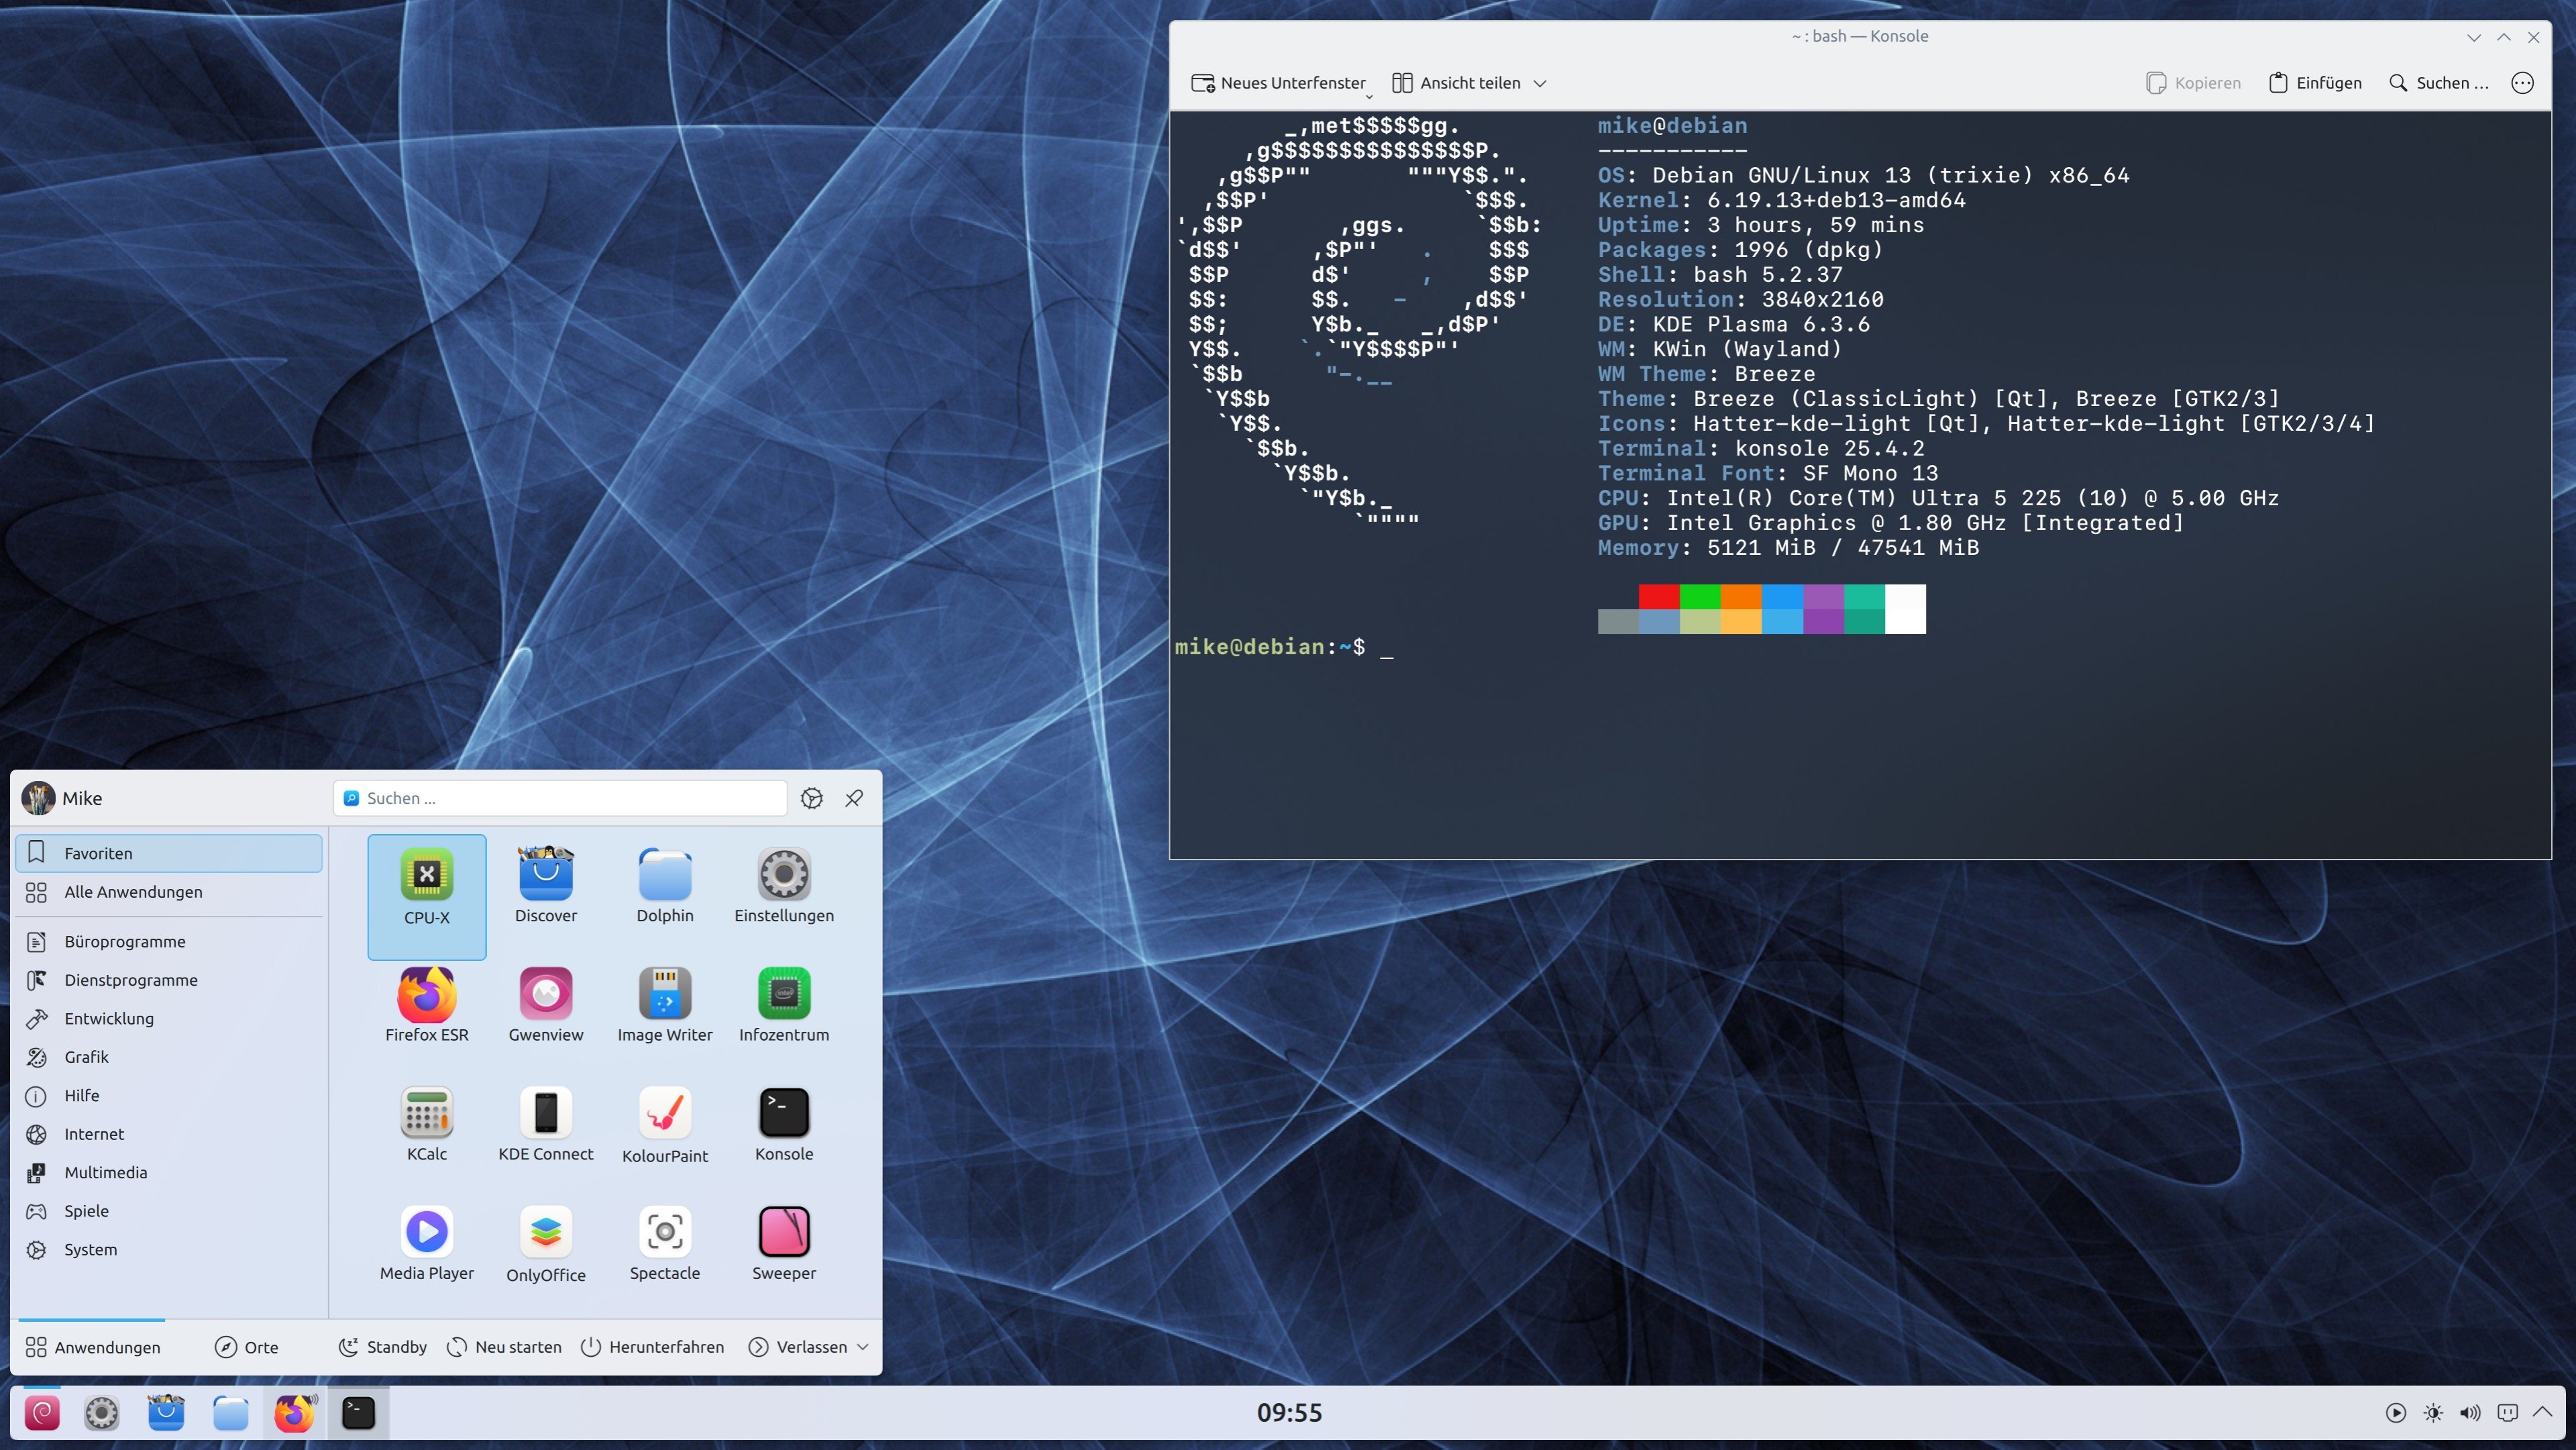The height and width of the screenshot is (1450, 2576).
Task: Open the Dienstprogramme category
Action: [x=169, y=980]
